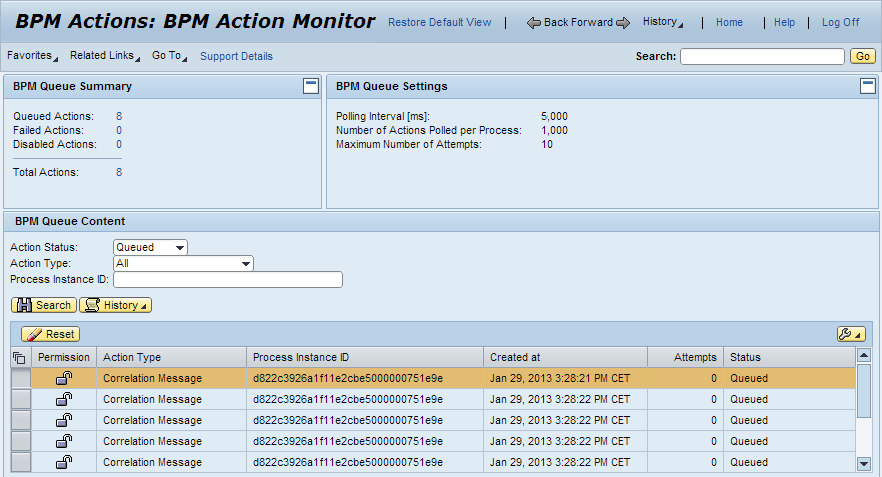
Task: Click the Reset button with eraser
Action: (x=51, y=334)
